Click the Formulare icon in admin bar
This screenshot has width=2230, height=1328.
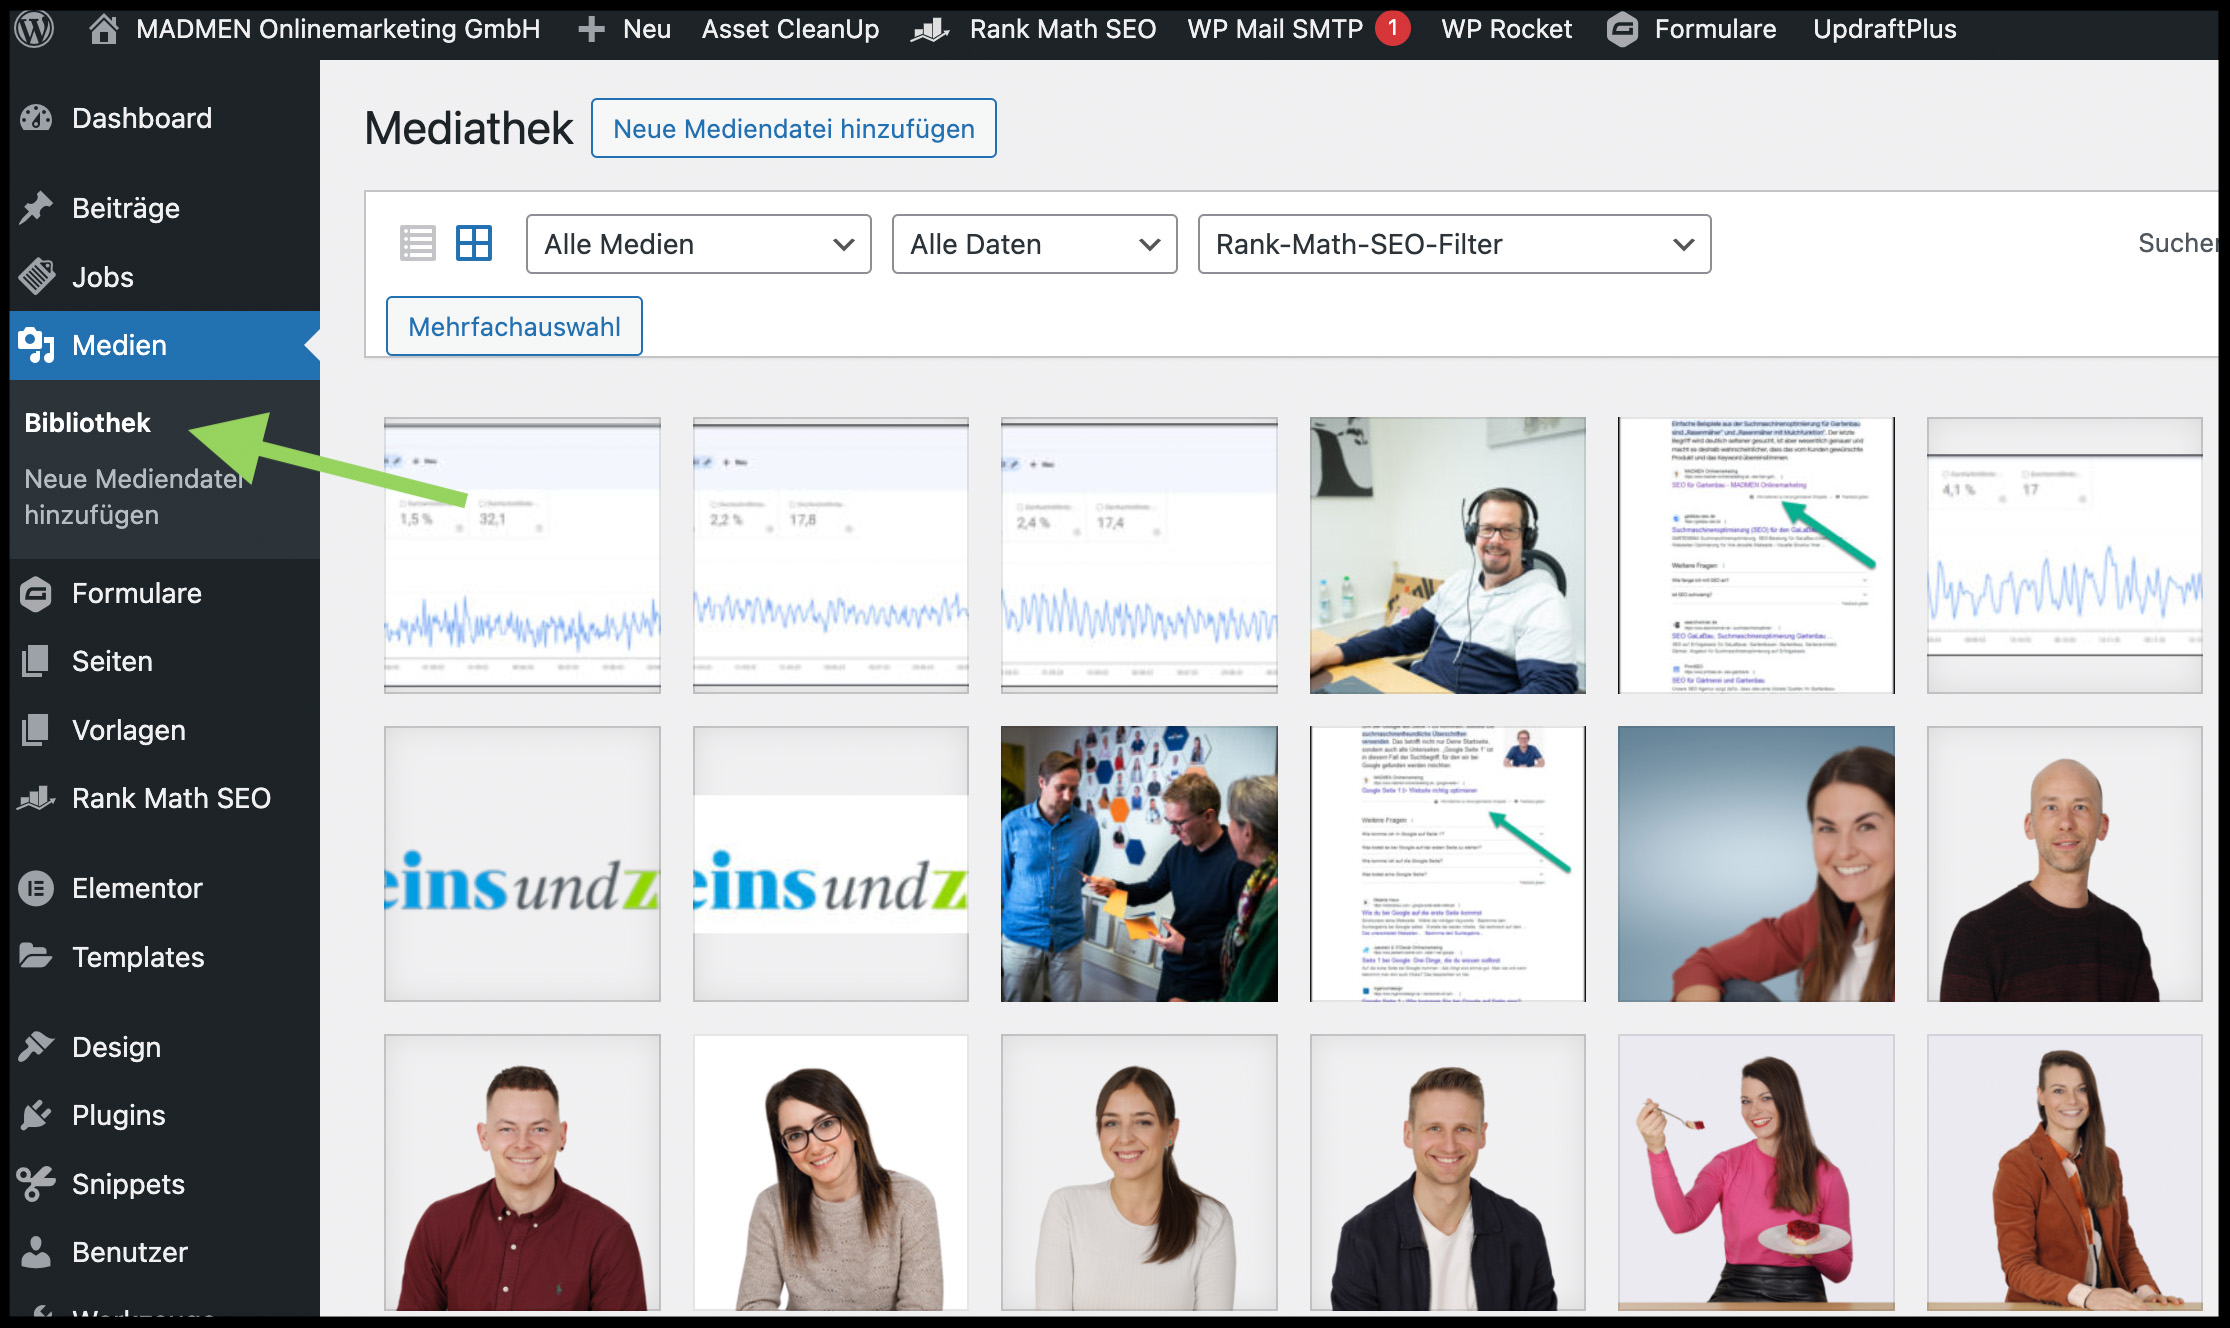[x=1622, y=30]
